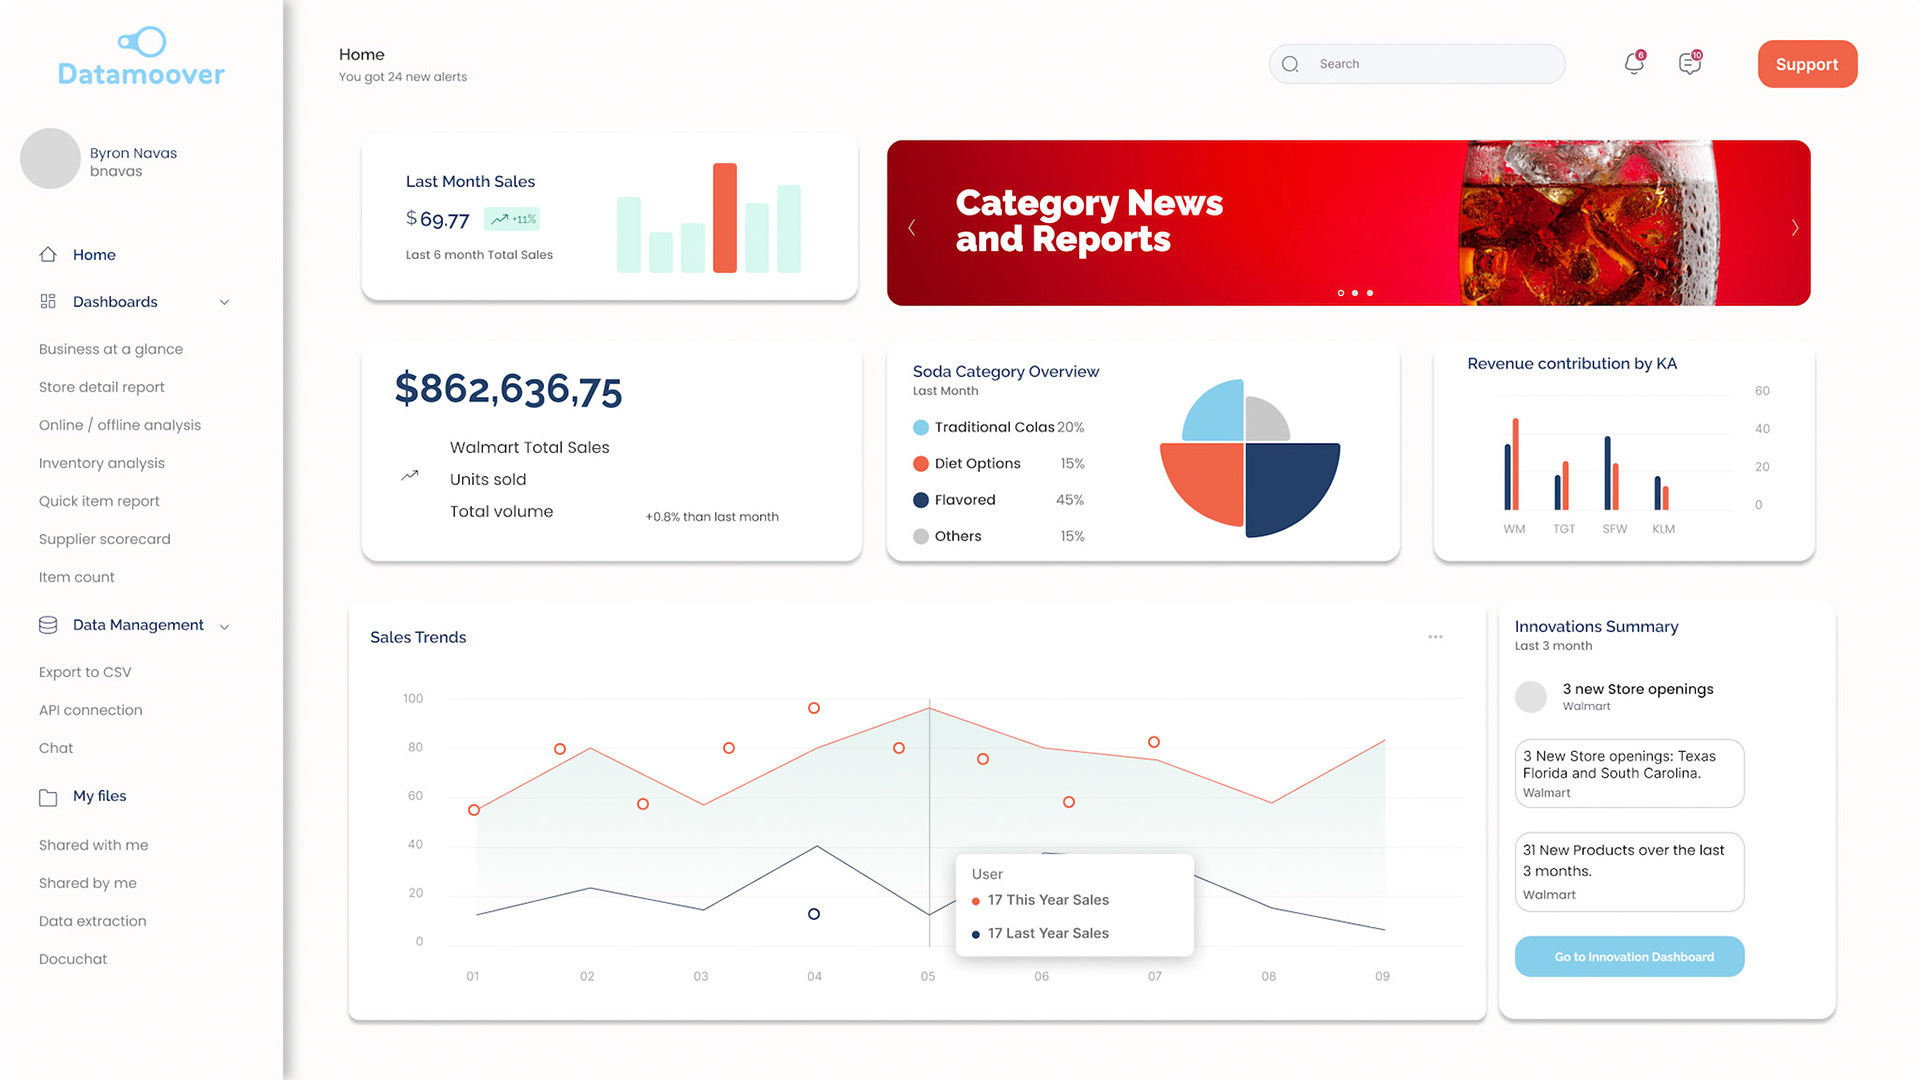The height and width of the screenshot is (1080, 1920).
Task: Go to previous banner slide arrow
Action: 911,228
